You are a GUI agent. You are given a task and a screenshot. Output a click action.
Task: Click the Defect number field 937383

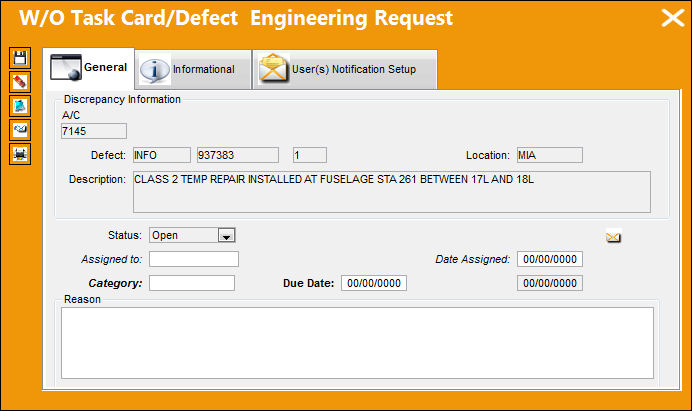(x=238, y=155)
